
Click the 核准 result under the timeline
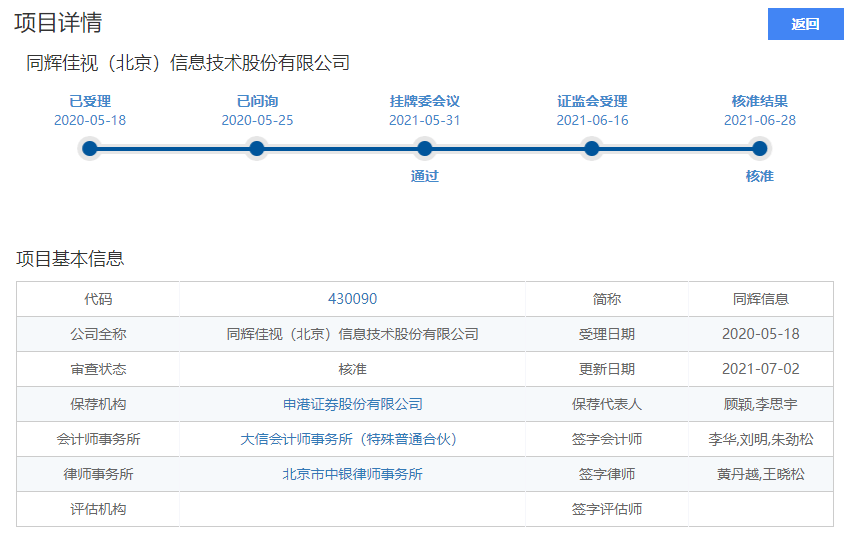pyautogui.click(x=759, y=176)
